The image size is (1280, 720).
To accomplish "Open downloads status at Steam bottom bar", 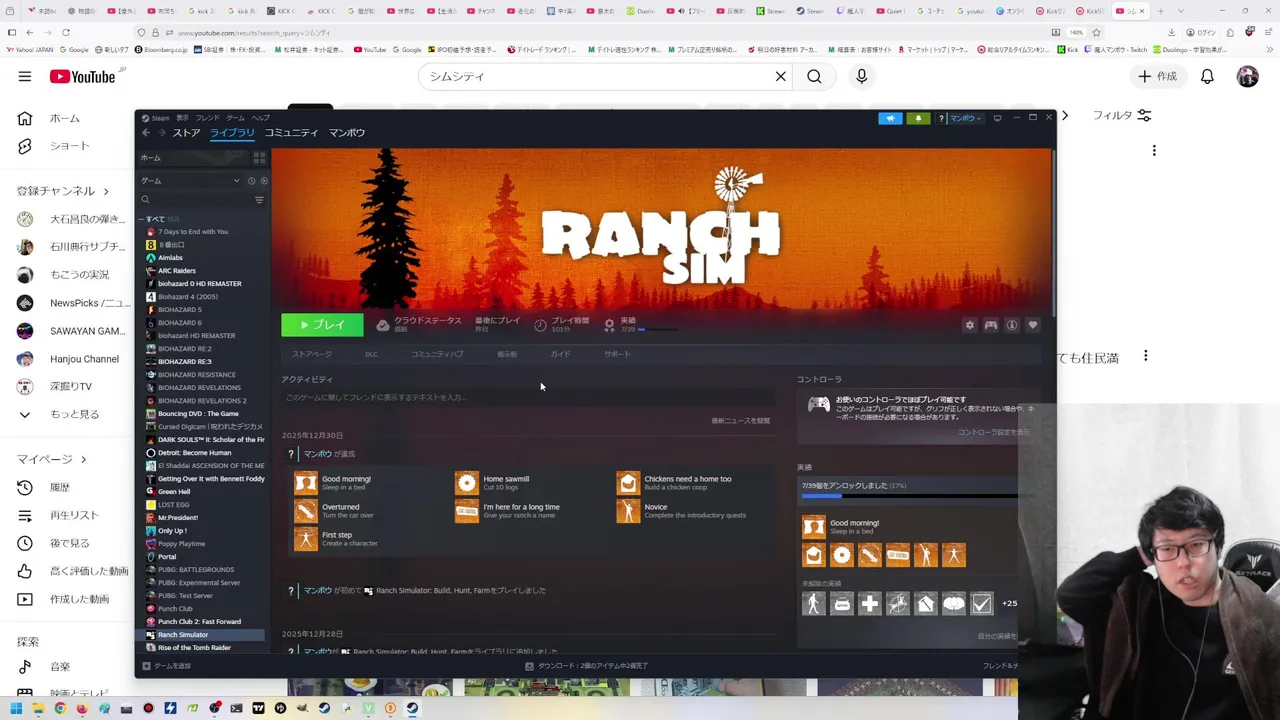I will pos(587,666).
